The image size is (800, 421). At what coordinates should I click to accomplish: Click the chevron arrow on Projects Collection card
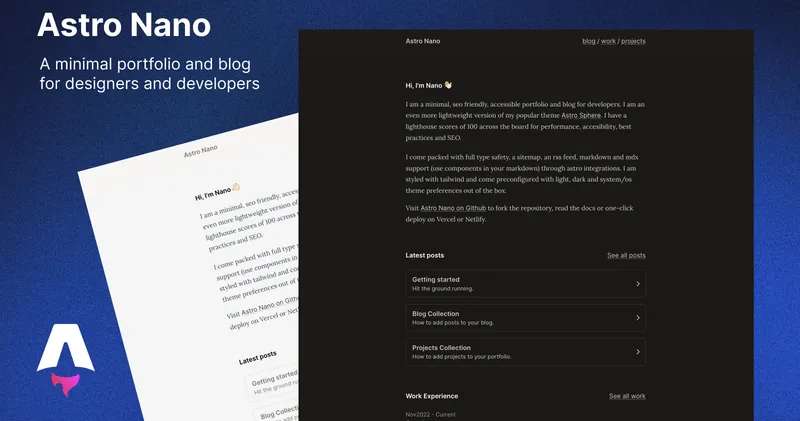click(637, 352)
